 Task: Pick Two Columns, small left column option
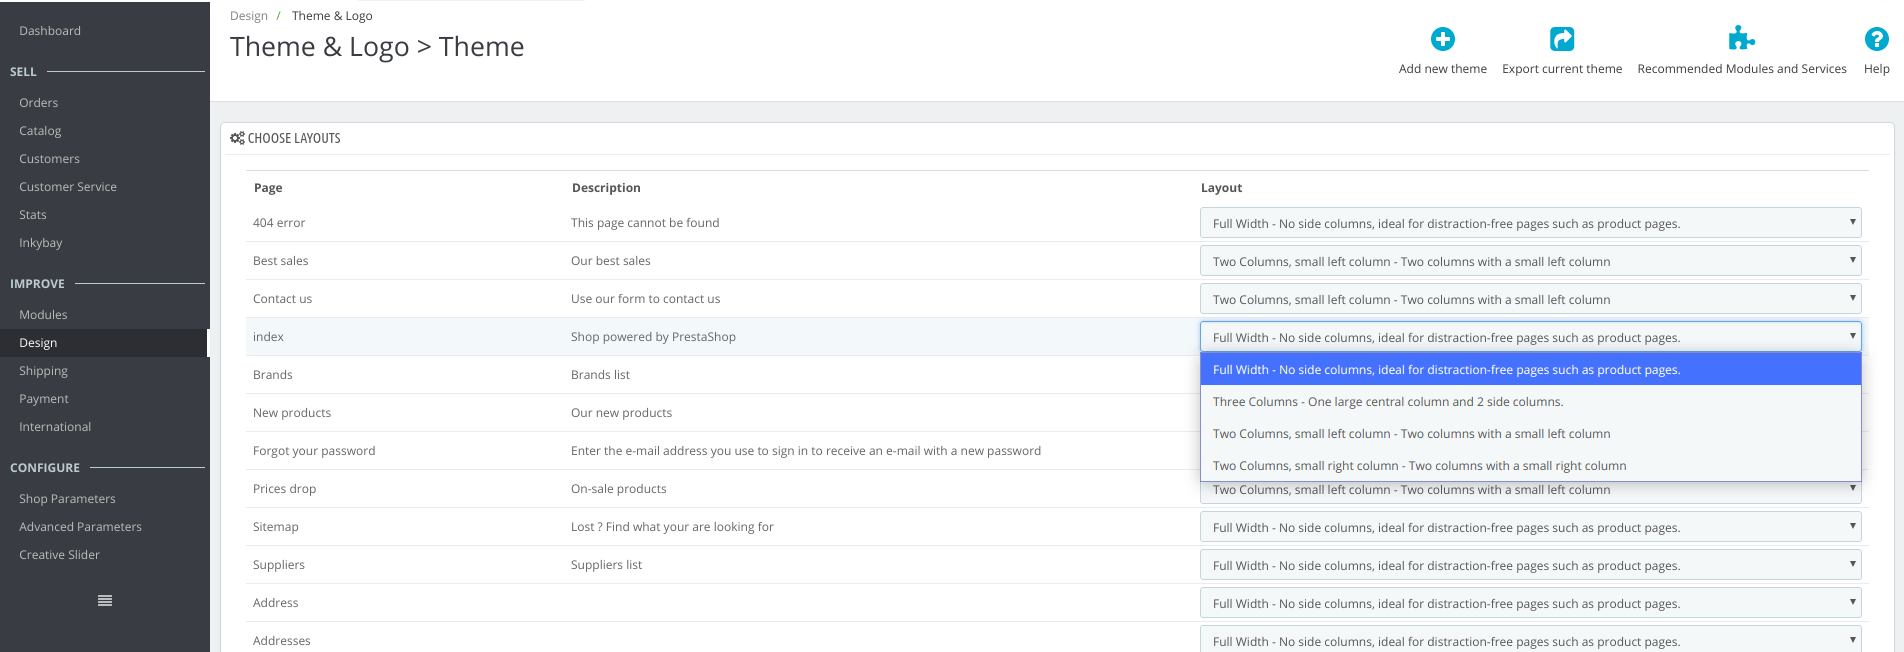1411,434
